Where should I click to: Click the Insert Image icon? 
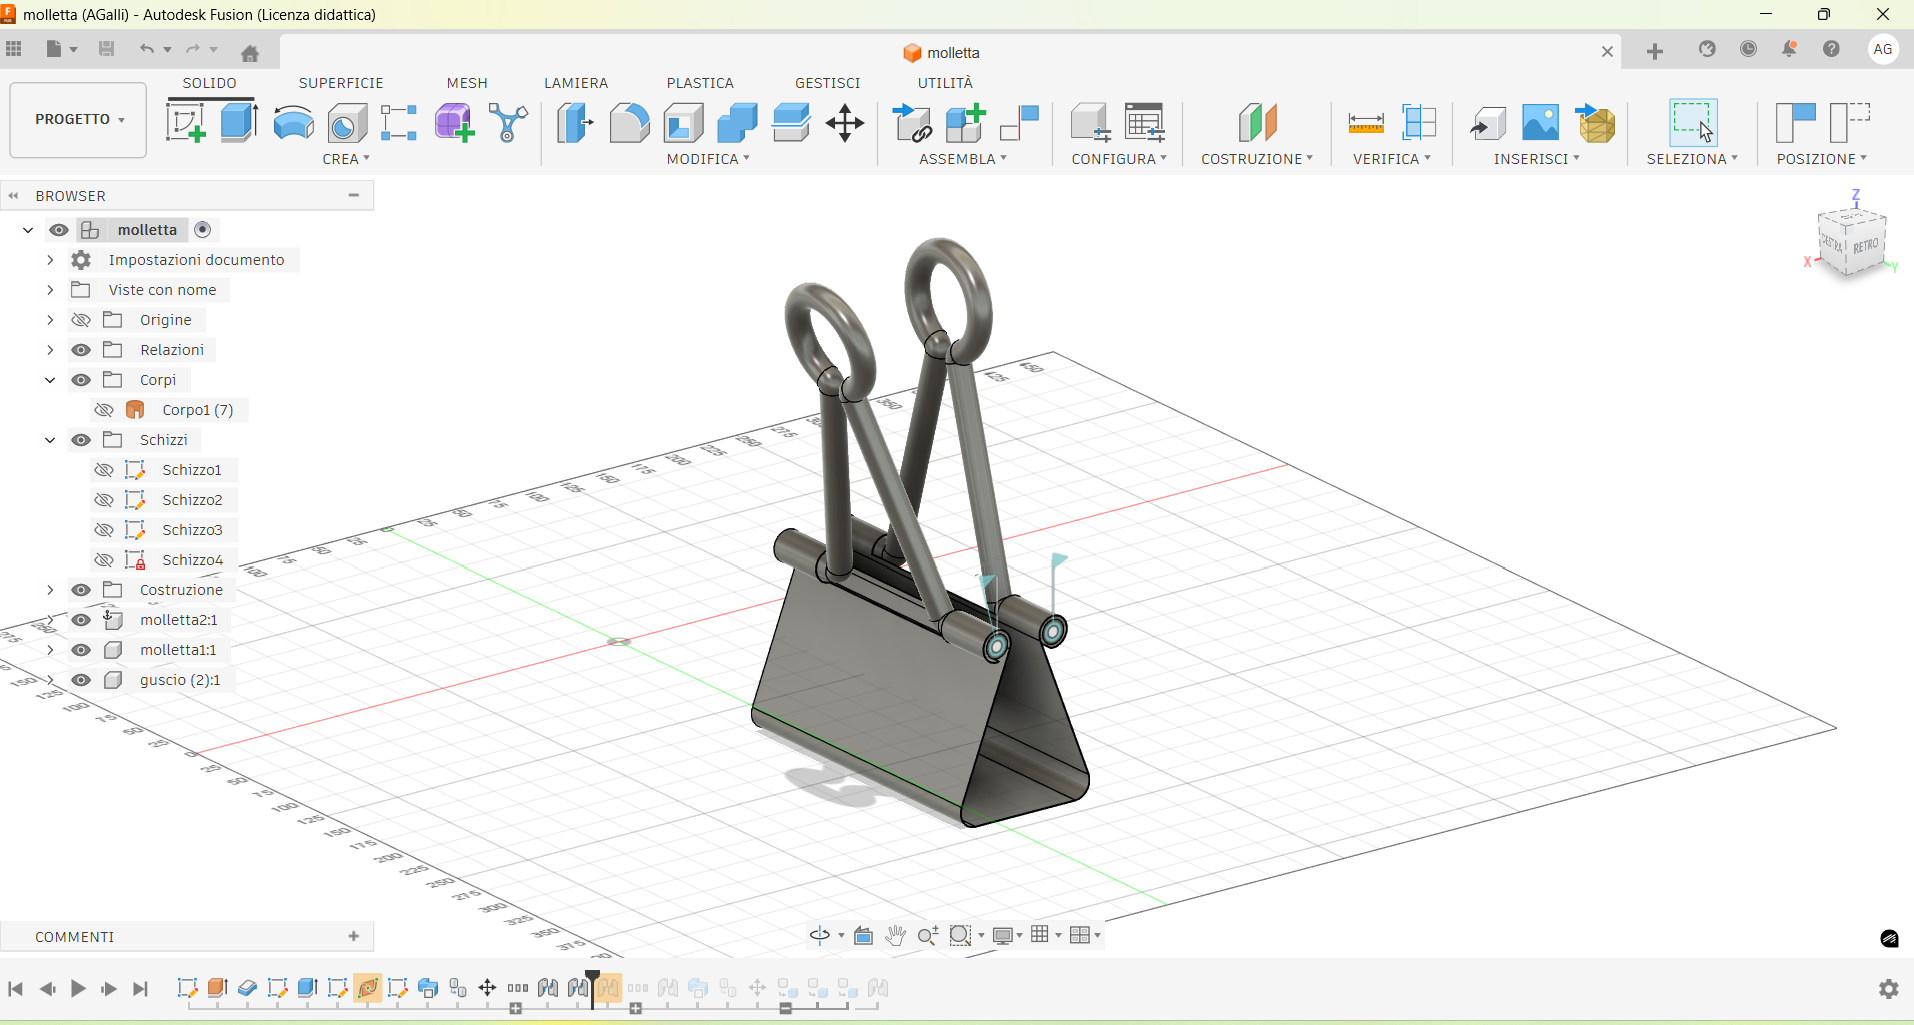pos(1540,123)
